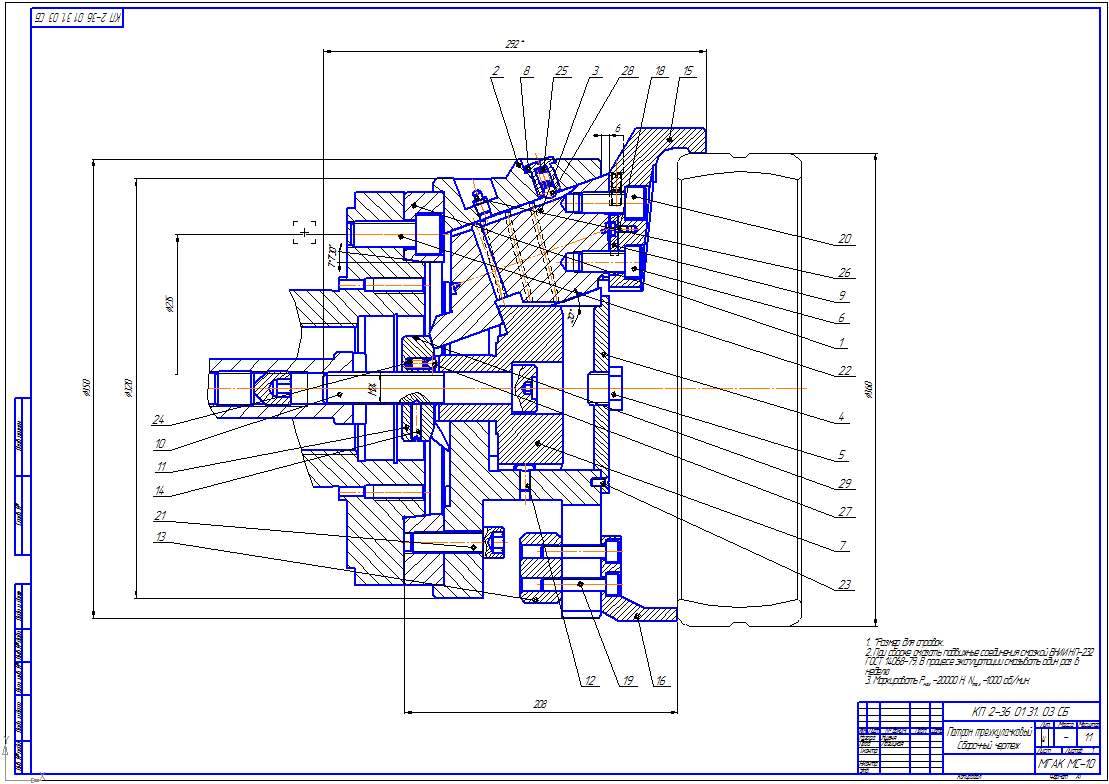
Task: Pick the callout label 22
Action: click(x=844, y=371)
